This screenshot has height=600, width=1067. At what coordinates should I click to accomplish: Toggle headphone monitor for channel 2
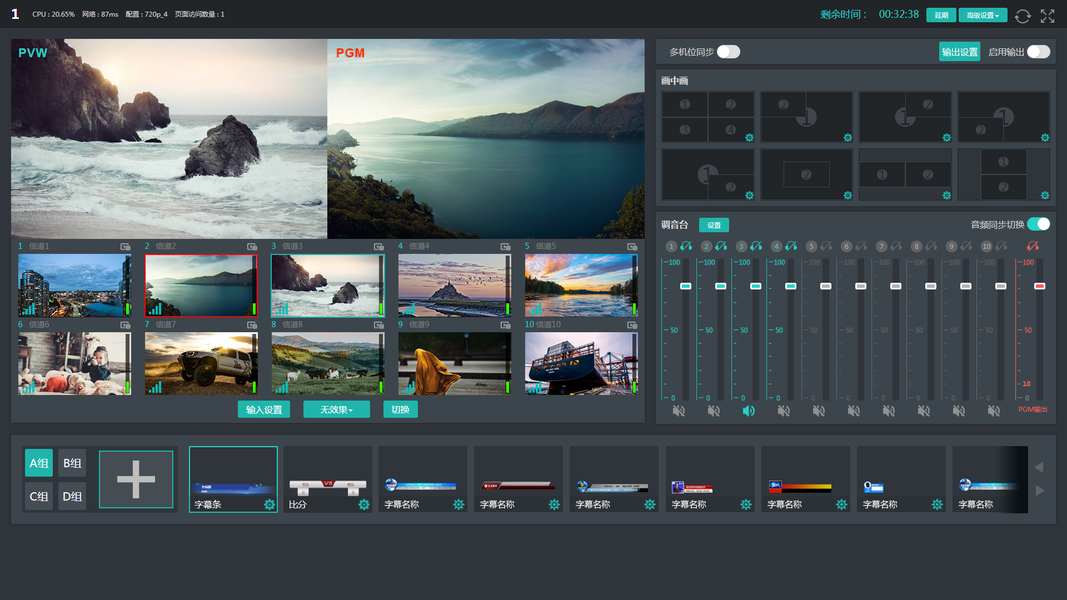coord(721,246)
